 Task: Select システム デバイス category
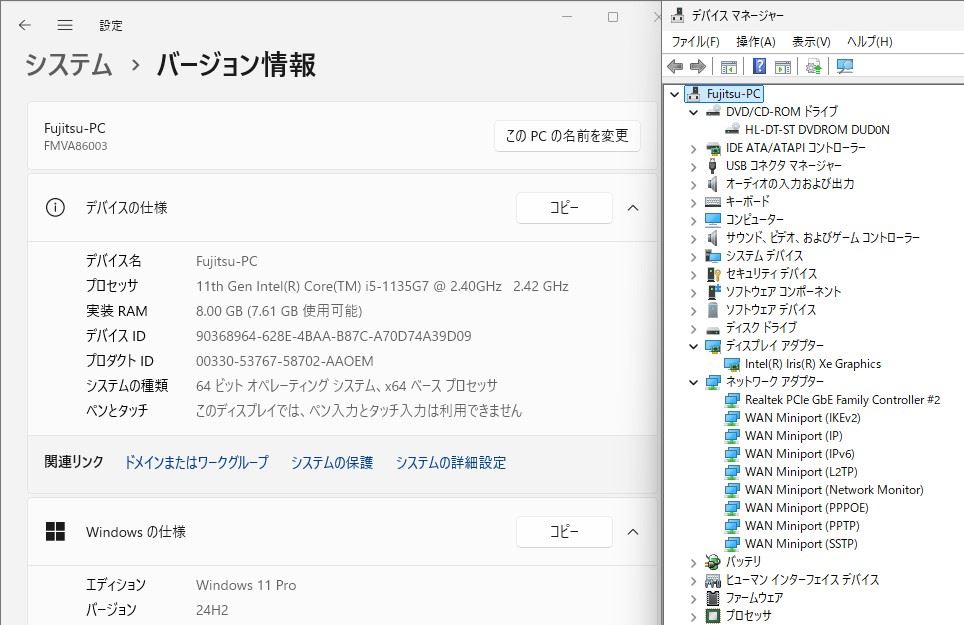[x=764, y=256]
